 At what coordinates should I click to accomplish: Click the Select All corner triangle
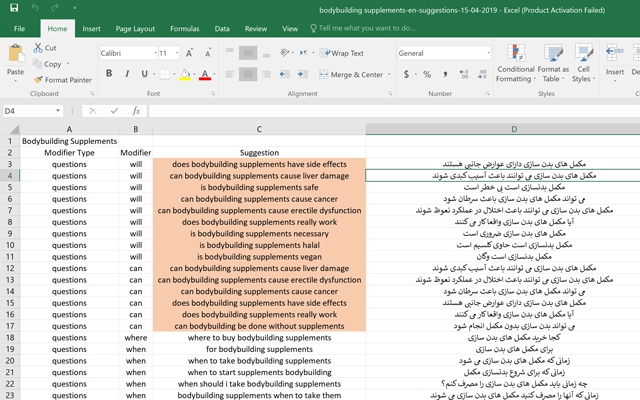point(14,129)
